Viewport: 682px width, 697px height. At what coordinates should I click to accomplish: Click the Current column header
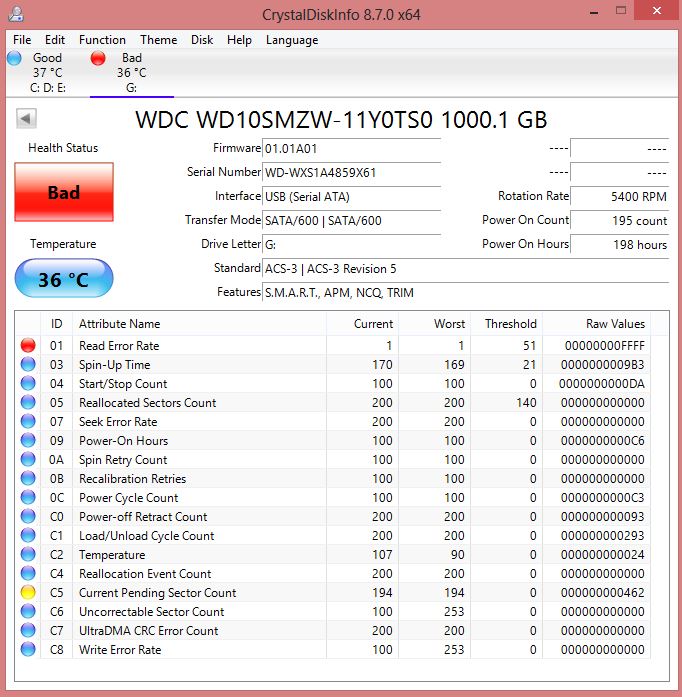(x=362, y=324)
